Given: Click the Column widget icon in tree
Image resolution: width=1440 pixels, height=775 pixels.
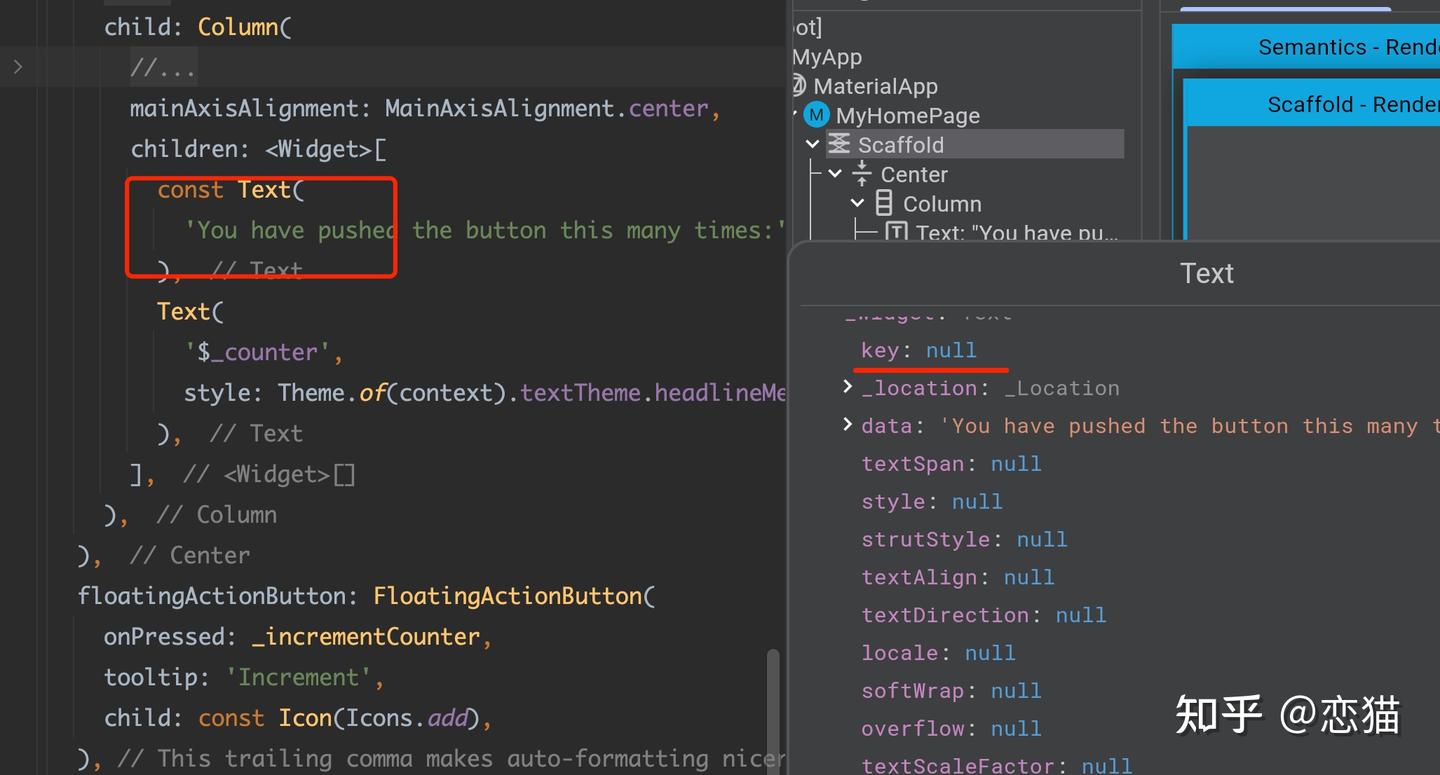Looking at the screenshot, I should coord(884,203).
